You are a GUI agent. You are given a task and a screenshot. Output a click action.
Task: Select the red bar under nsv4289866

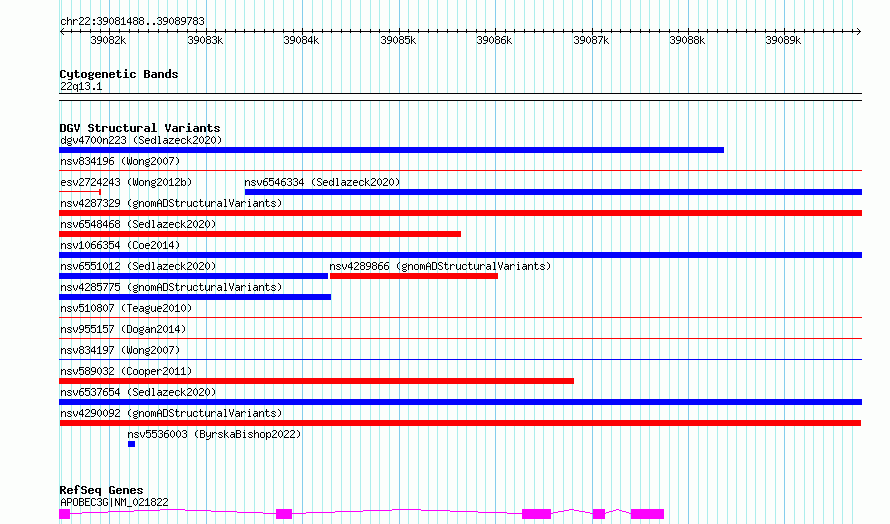[x=414, y=276]
